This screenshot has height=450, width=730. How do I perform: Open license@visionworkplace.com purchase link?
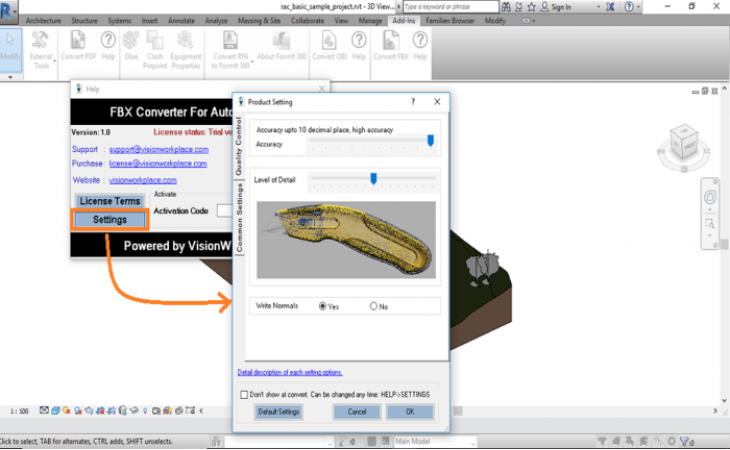[x=158, y=164]
